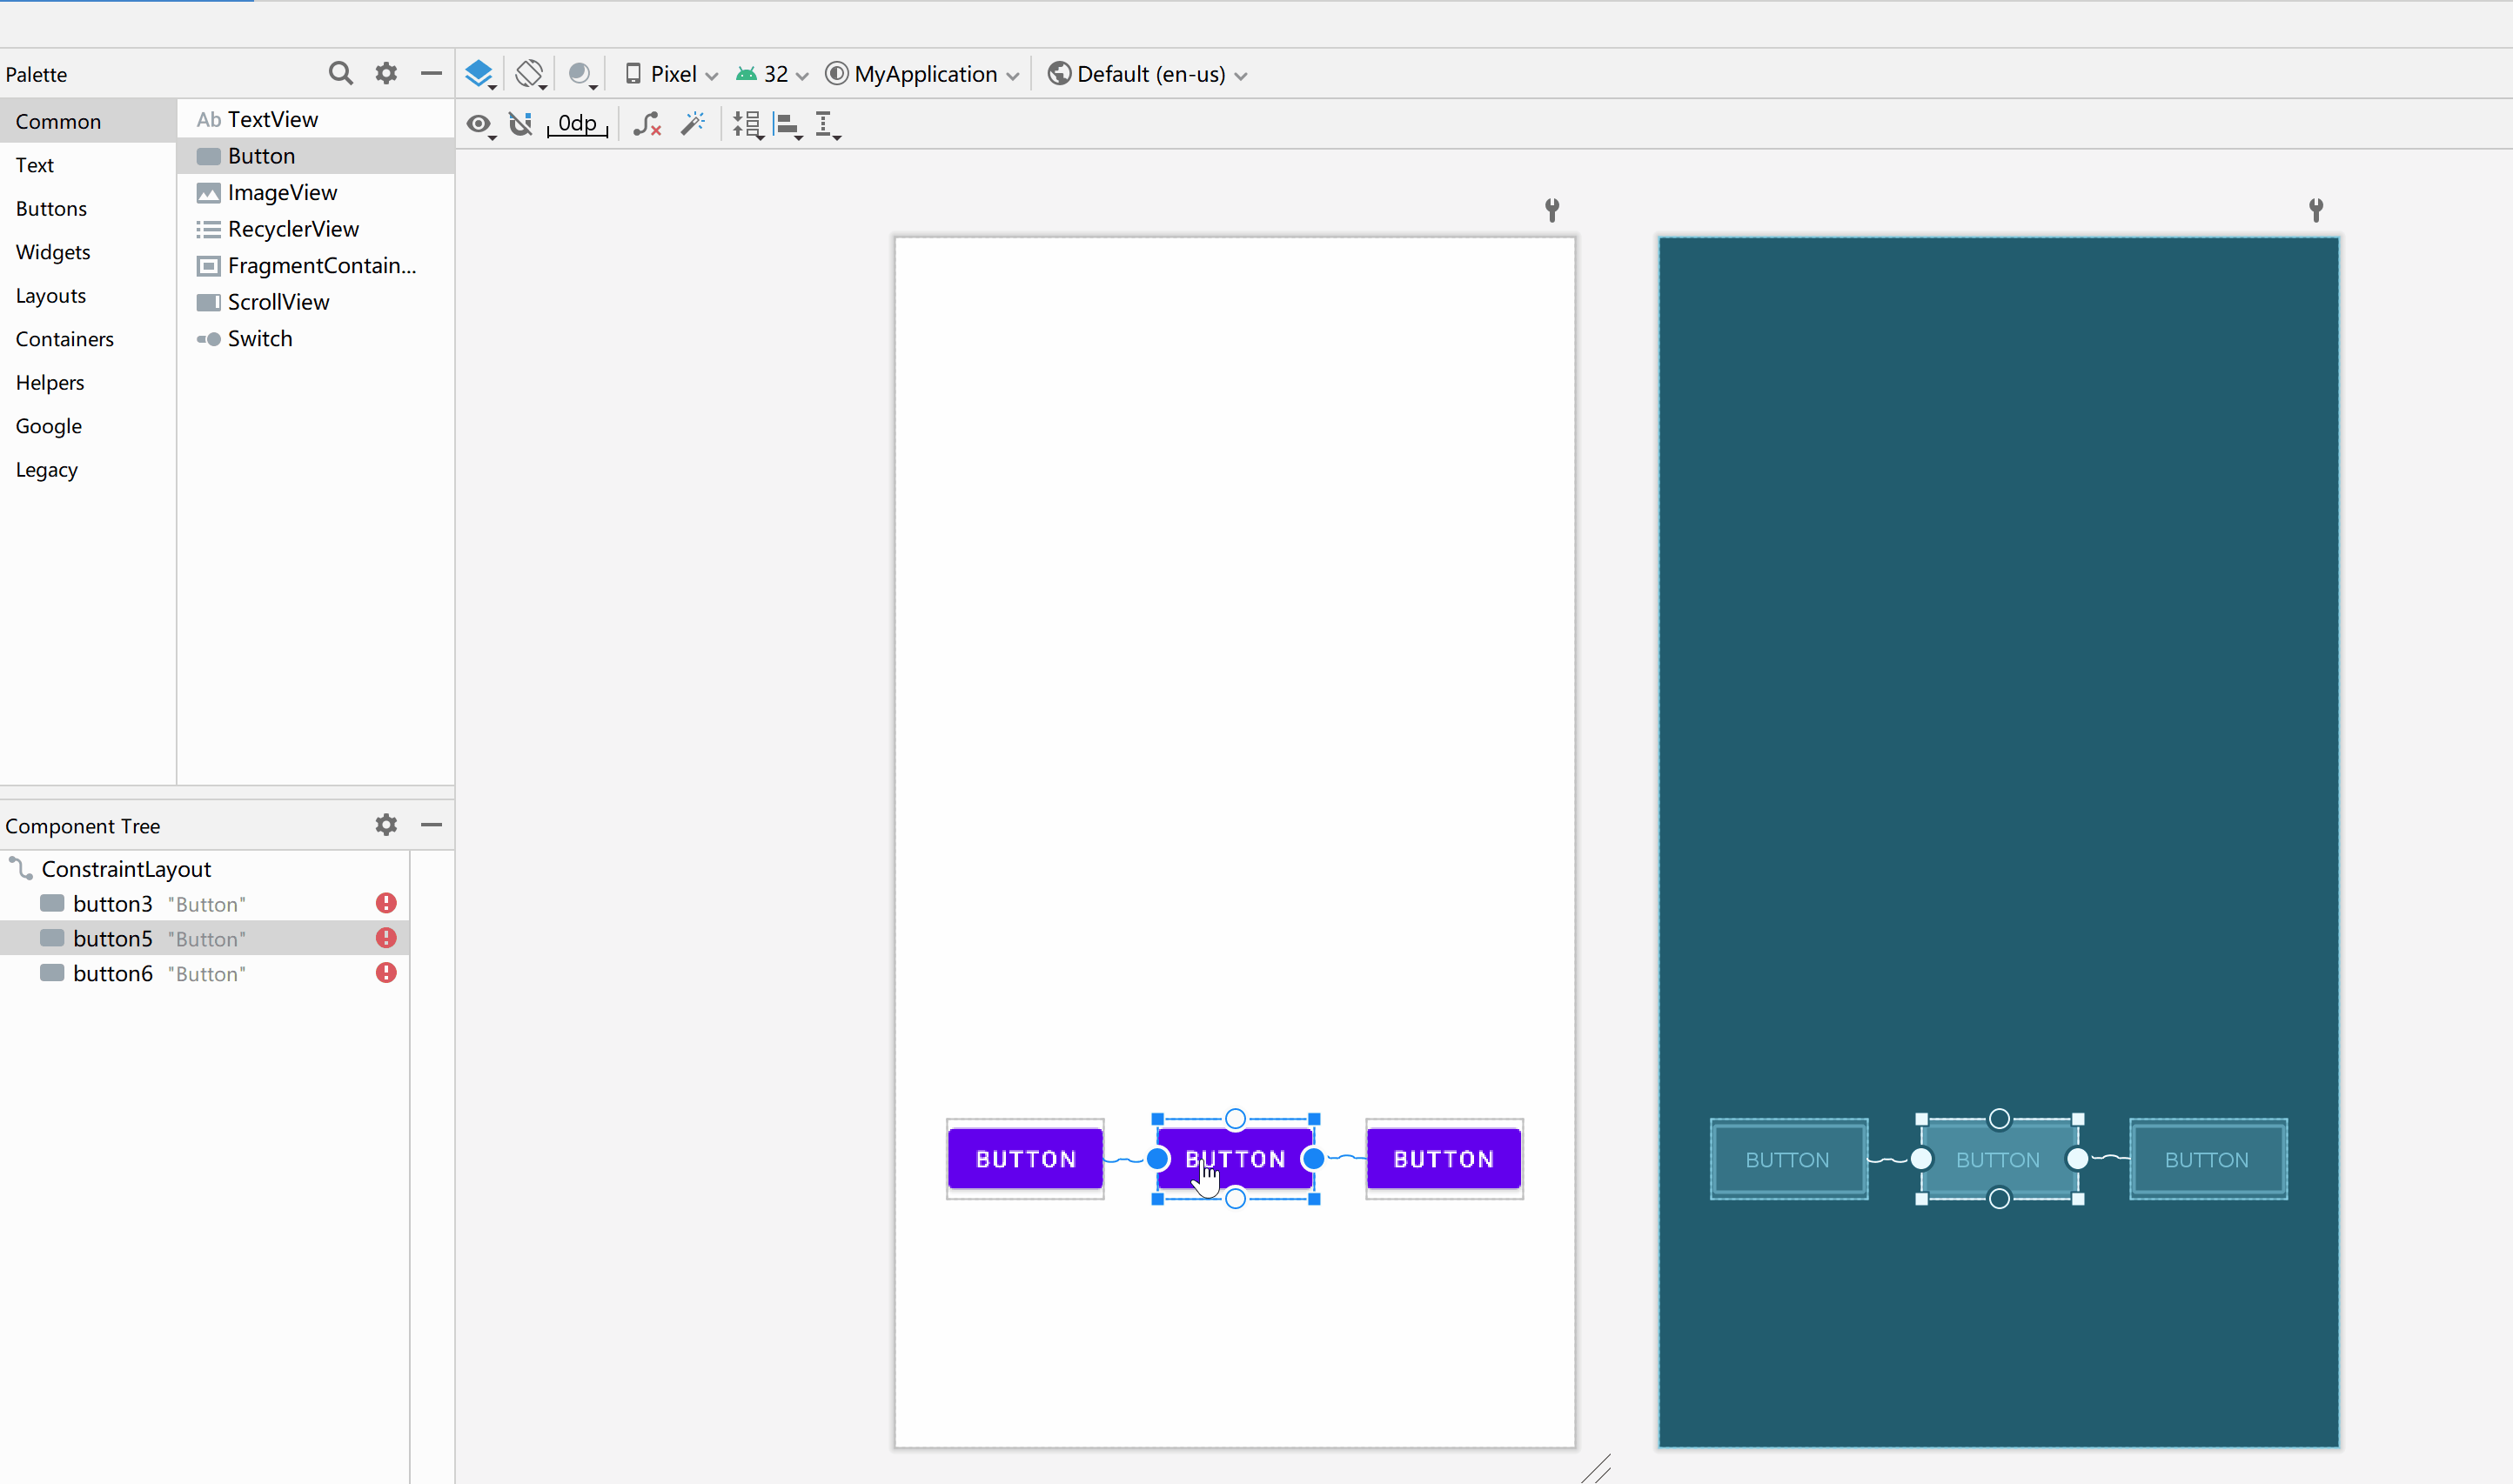2513x1484 pixels.
Task: Open the Pack arrangement tool
Action: tap(748, 124)
